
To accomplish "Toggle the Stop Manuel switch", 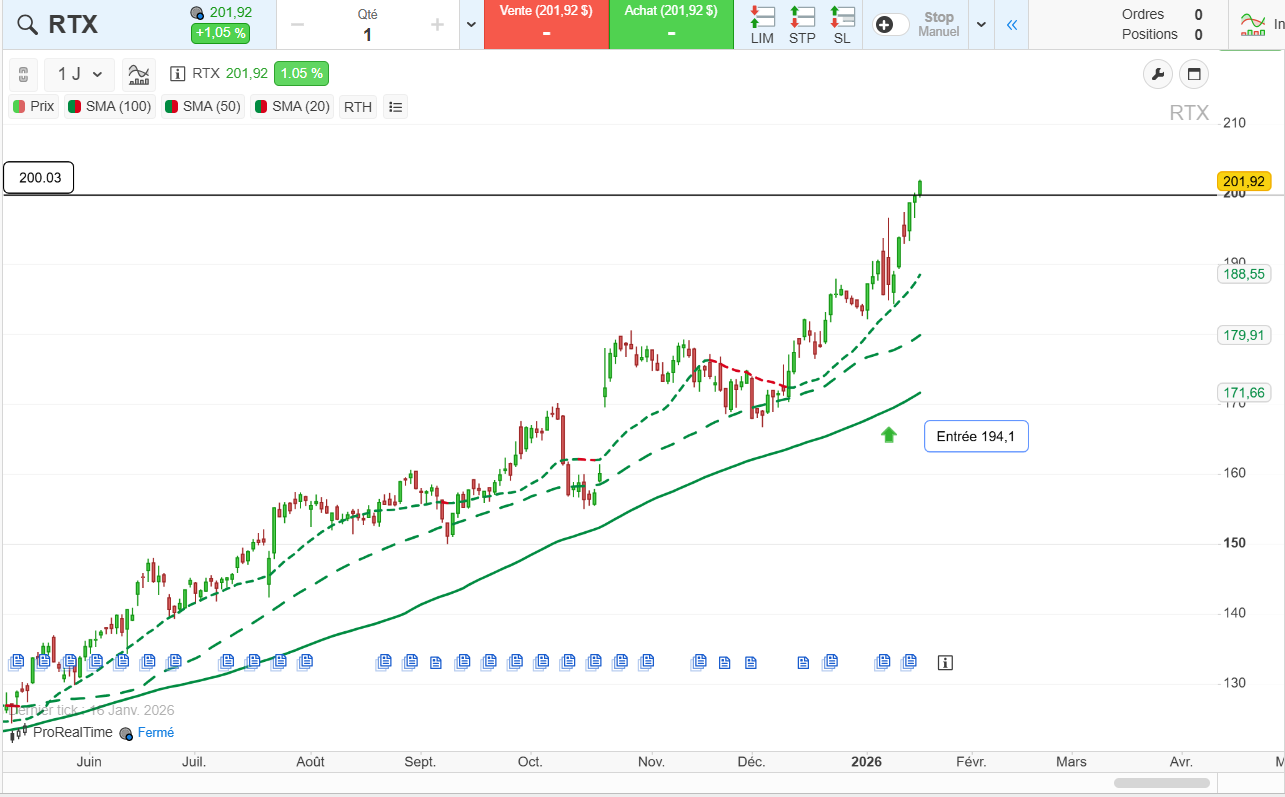I will click(x=892, y=25).
